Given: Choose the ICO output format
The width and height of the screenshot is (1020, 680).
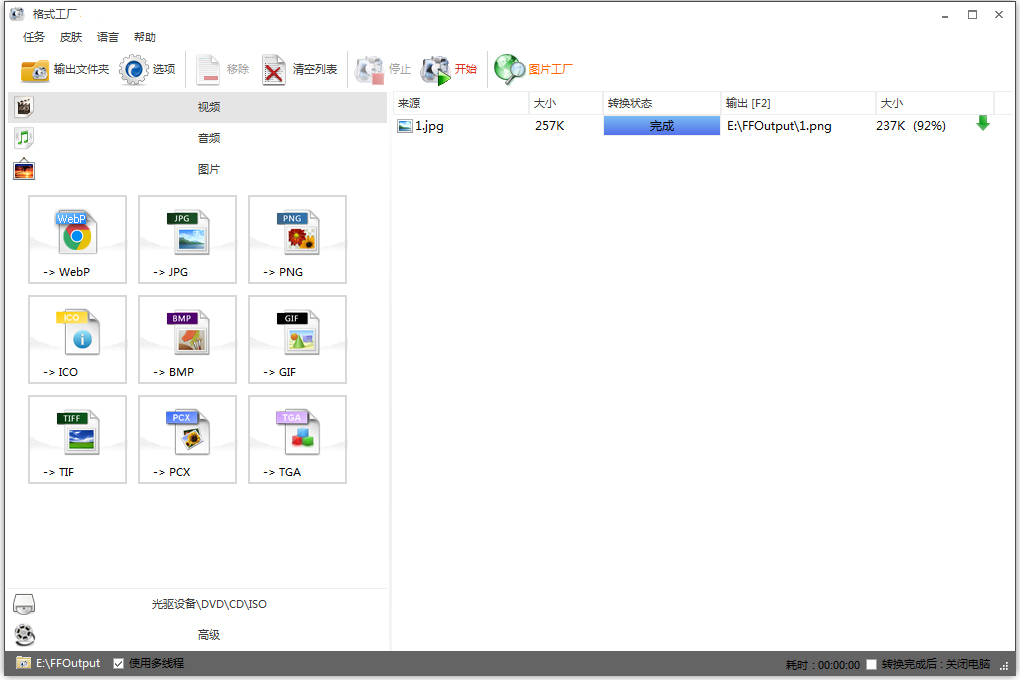Looking at the screenshot, I should point(77,340).
